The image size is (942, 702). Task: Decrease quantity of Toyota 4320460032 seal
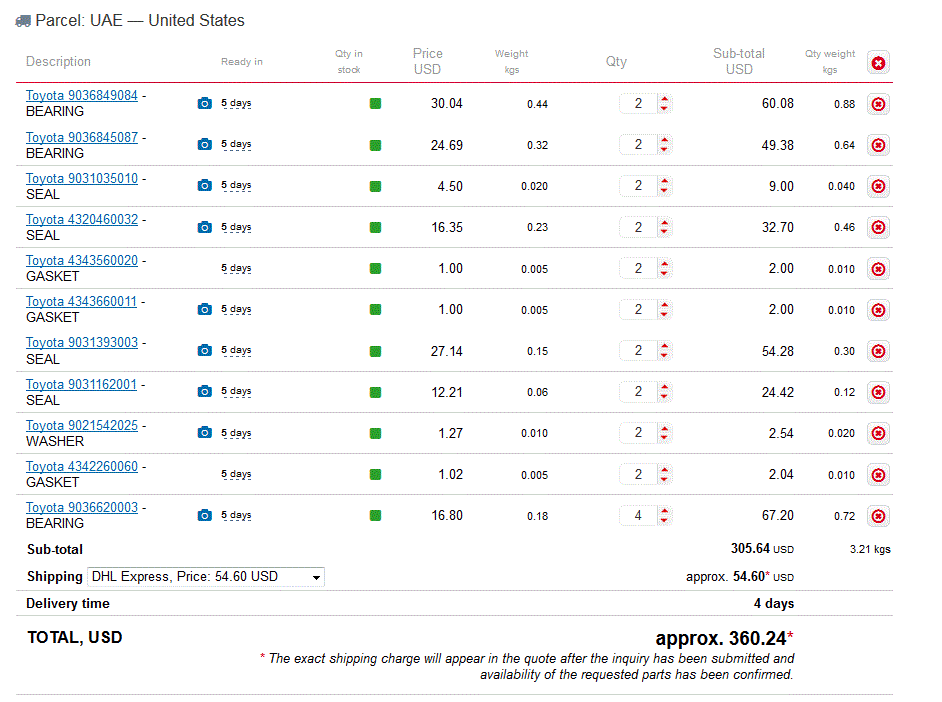click(x=664, y=232)
